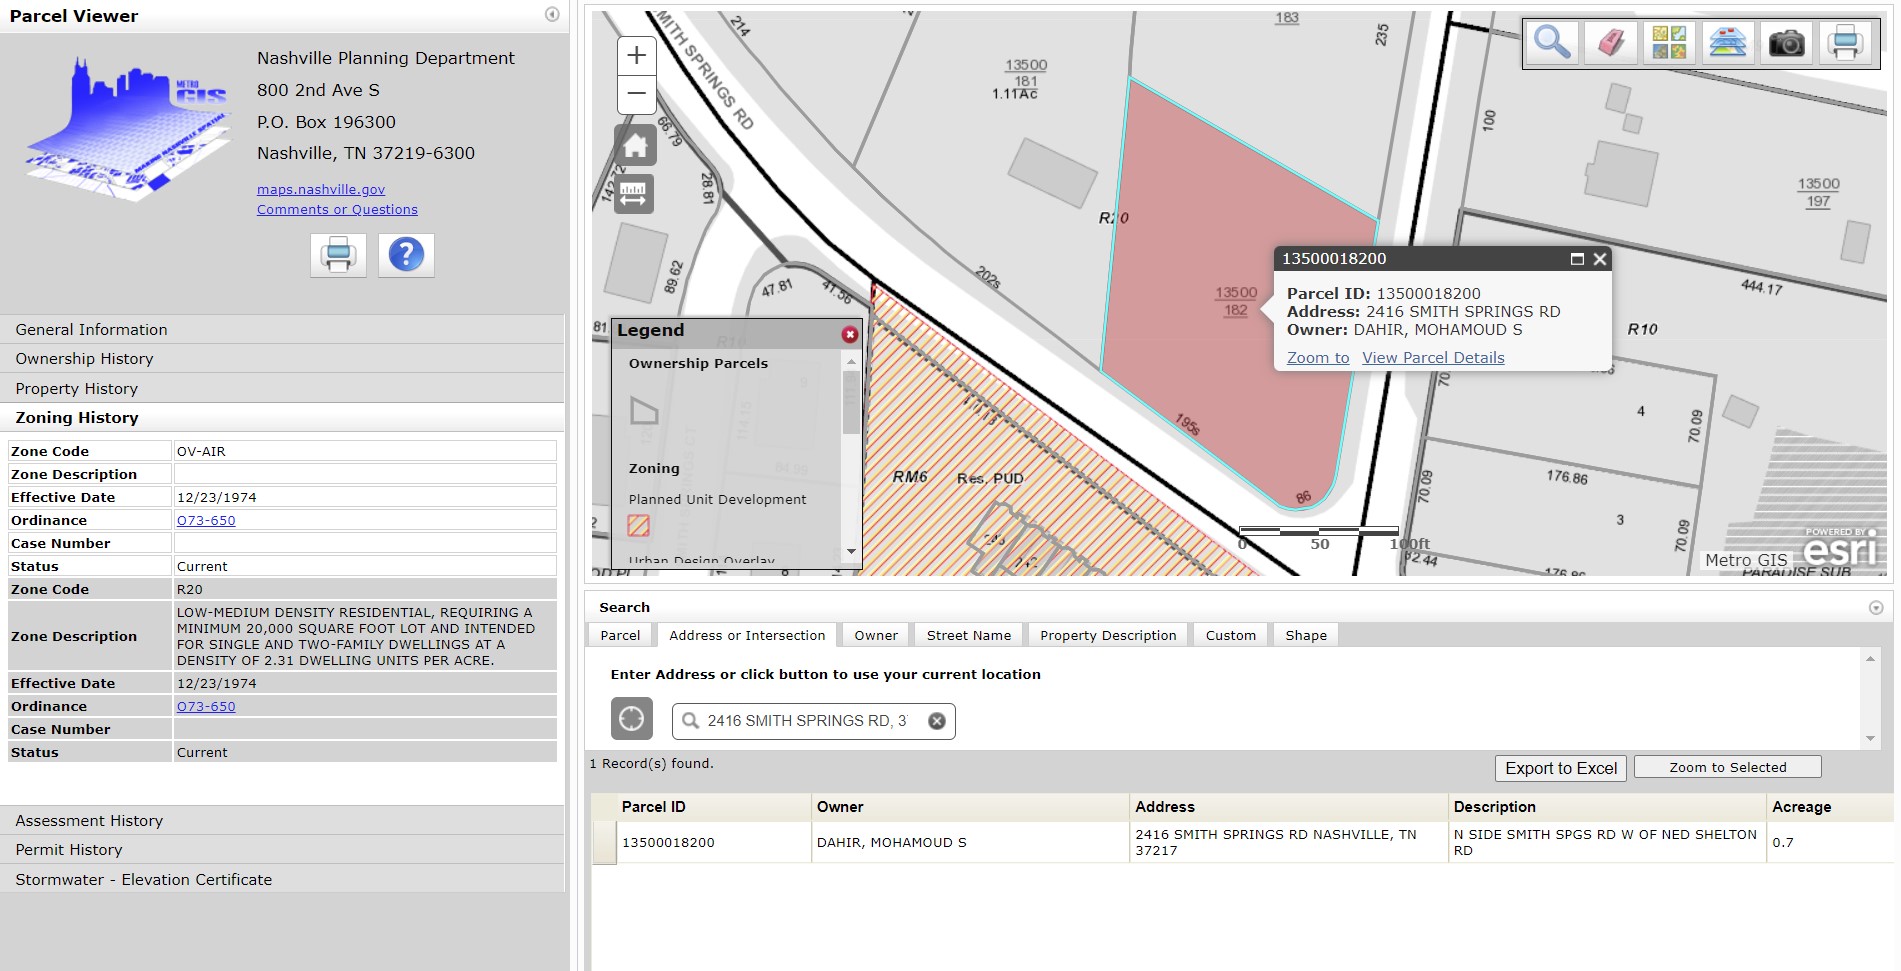Open help with the question mark icon
Viewport: 1901px width, 971px height.
pos(406,255)
